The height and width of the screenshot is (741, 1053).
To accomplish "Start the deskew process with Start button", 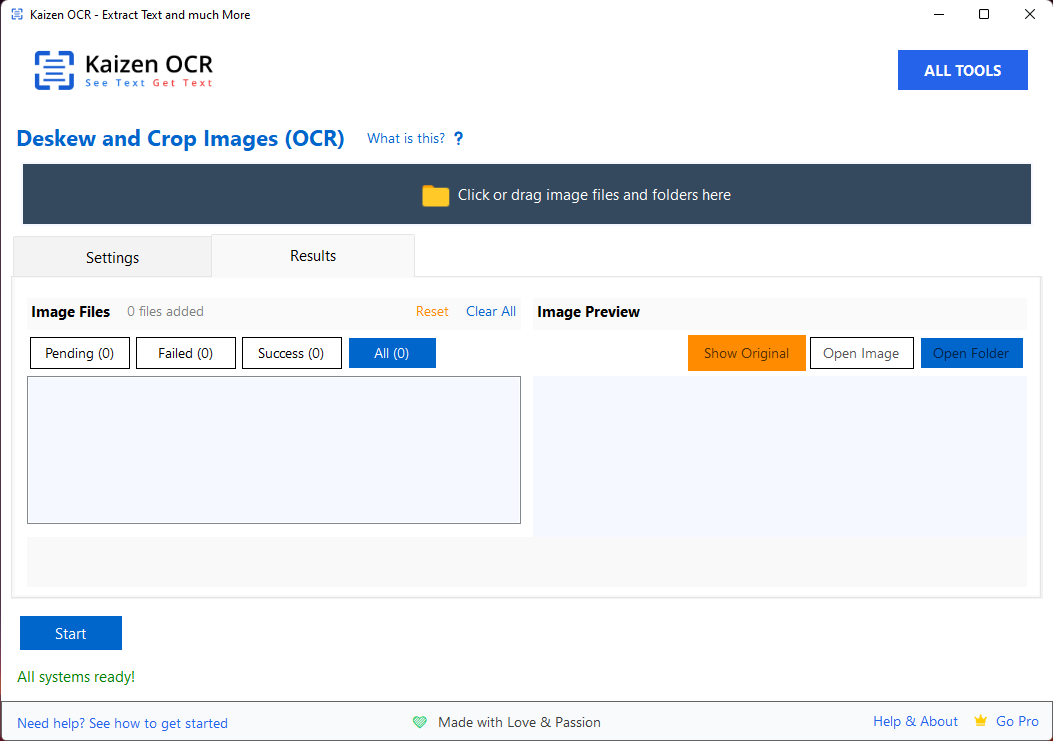I will point(71,633).
